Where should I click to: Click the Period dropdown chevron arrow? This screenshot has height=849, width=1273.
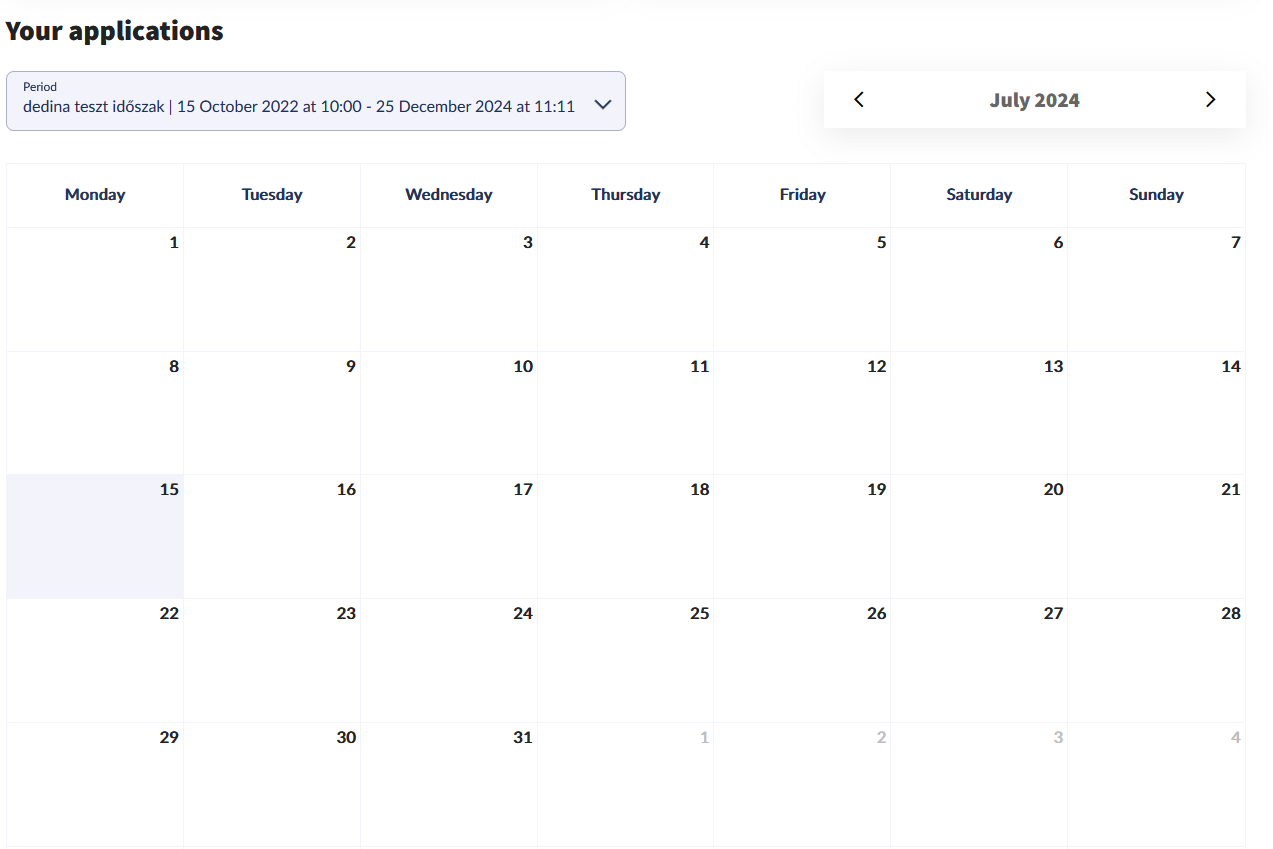(x=602, y=104)
